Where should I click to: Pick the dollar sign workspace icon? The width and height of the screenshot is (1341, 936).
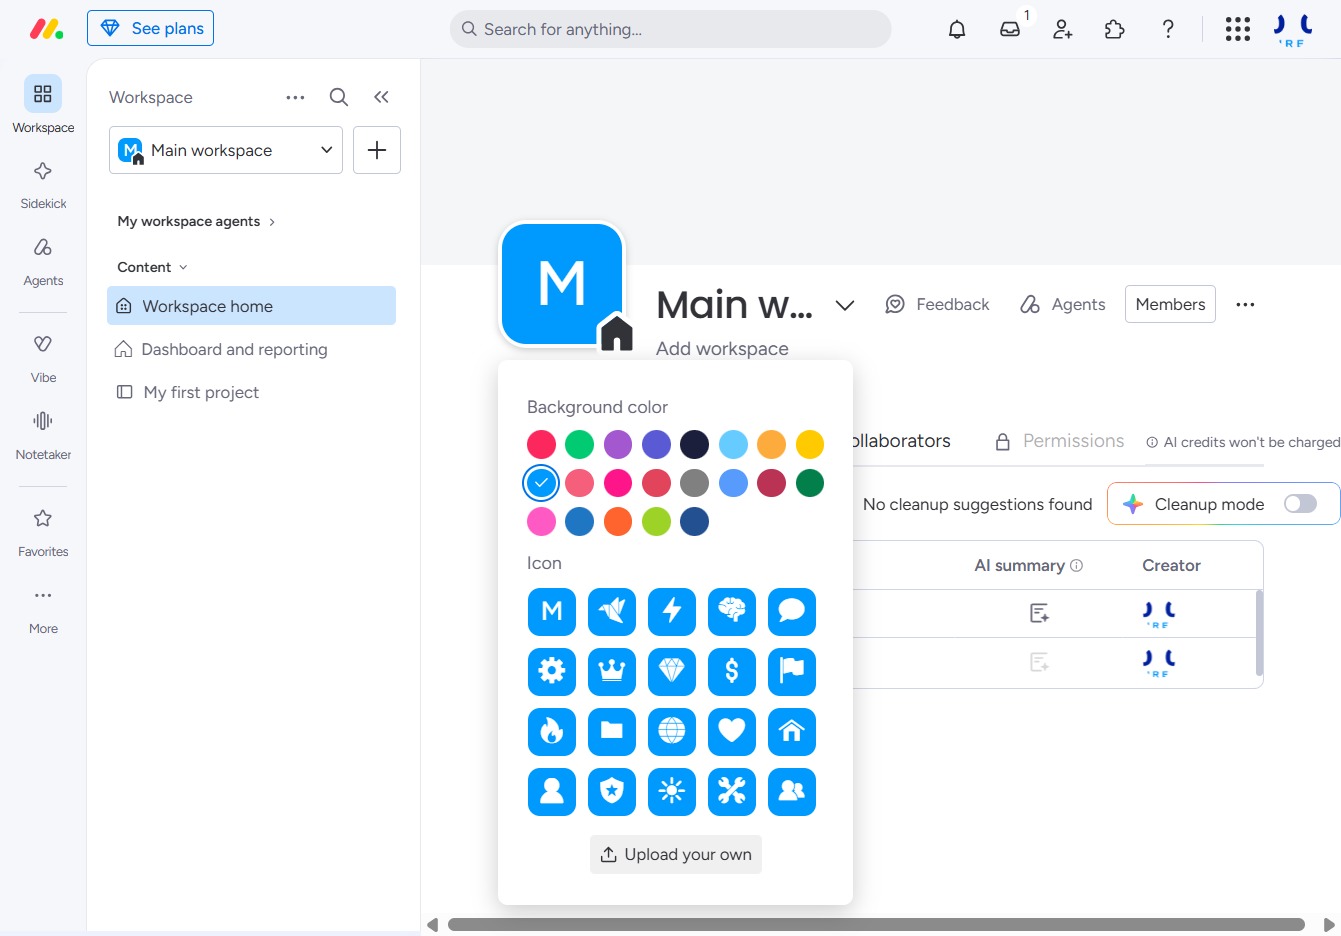[x=732, y=671]
